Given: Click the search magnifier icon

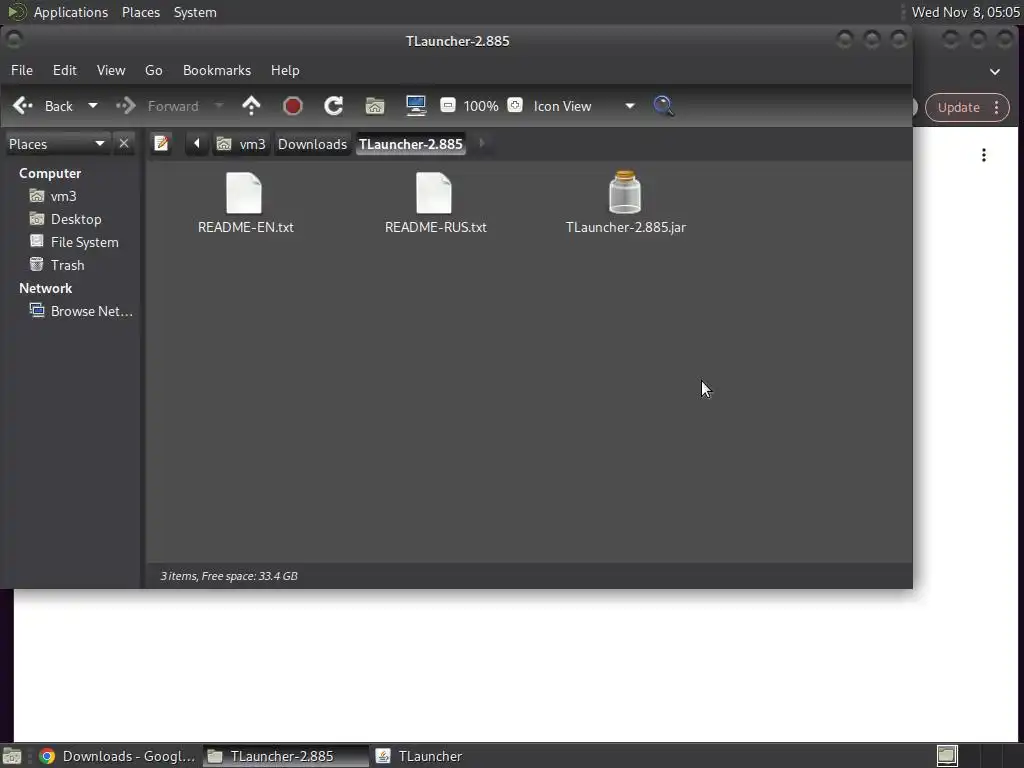Looking at the screenshot, I should point(664,106).
